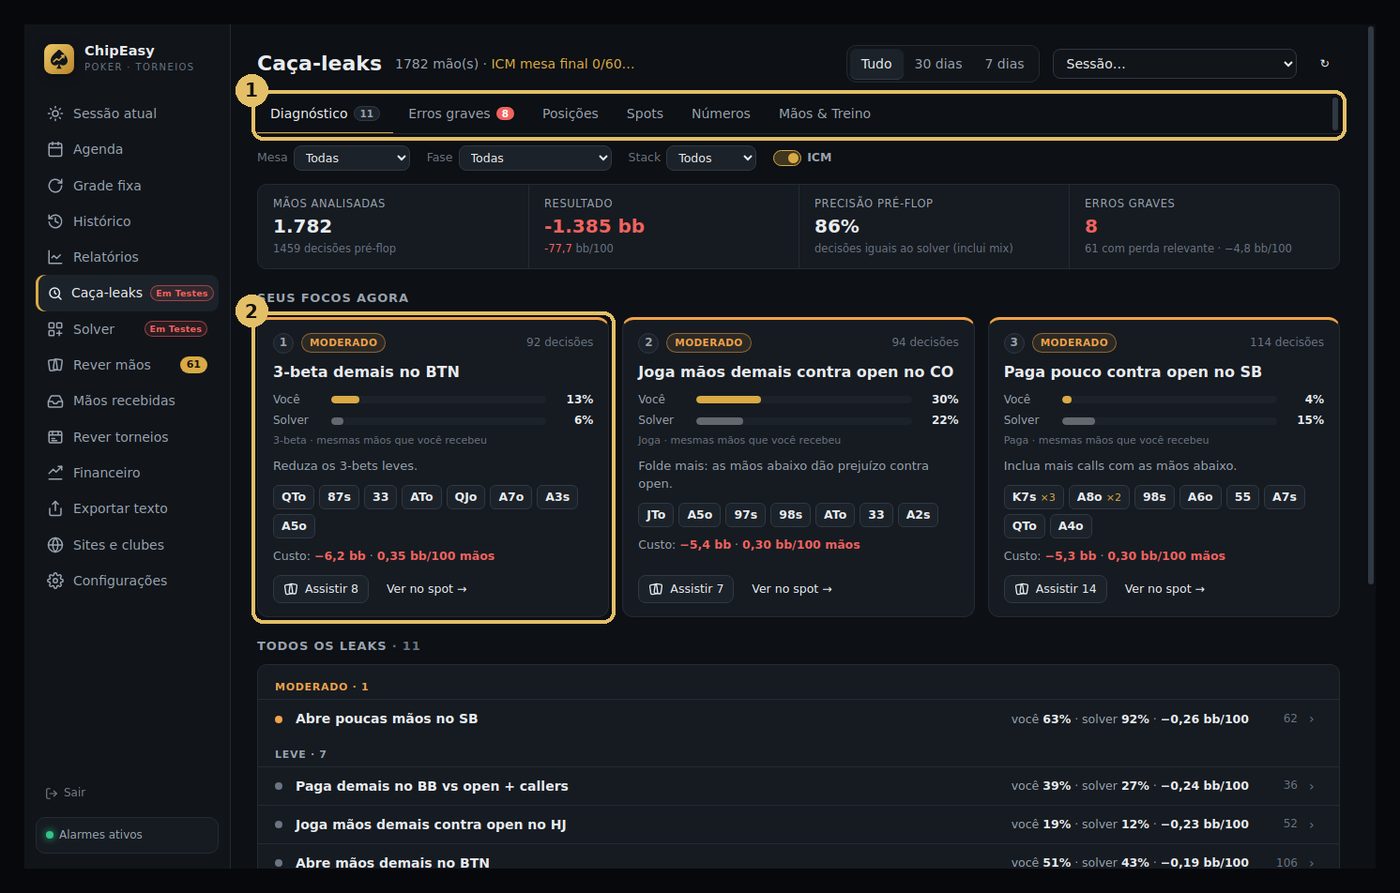Show the Relatórios charts page
The image size is (1400, 893).
[127, 257]
